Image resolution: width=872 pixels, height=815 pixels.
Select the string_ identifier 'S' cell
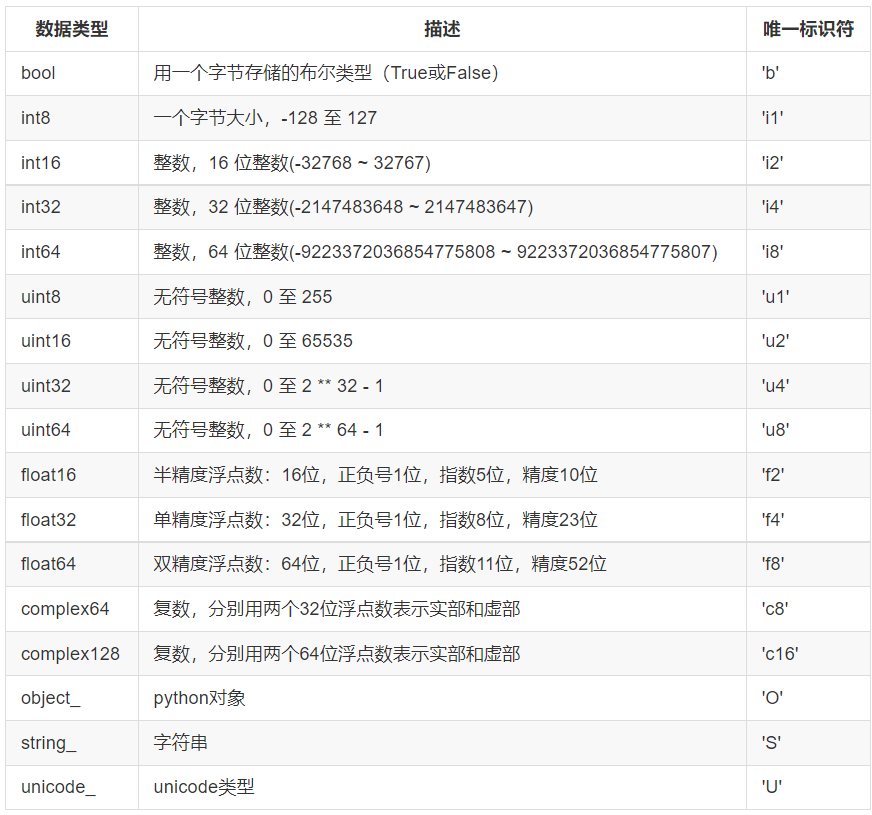coord(764,742)
